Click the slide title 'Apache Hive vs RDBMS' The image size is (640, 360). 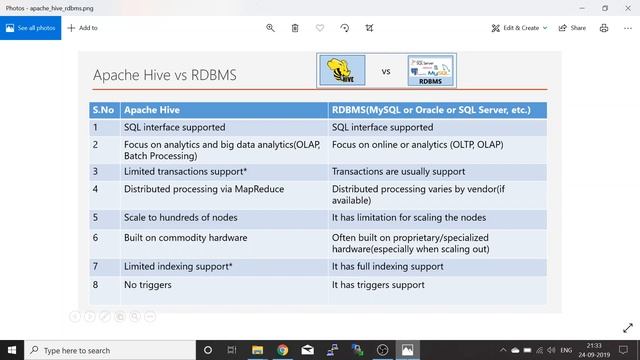pyautogui.click(x=164, y=75)
